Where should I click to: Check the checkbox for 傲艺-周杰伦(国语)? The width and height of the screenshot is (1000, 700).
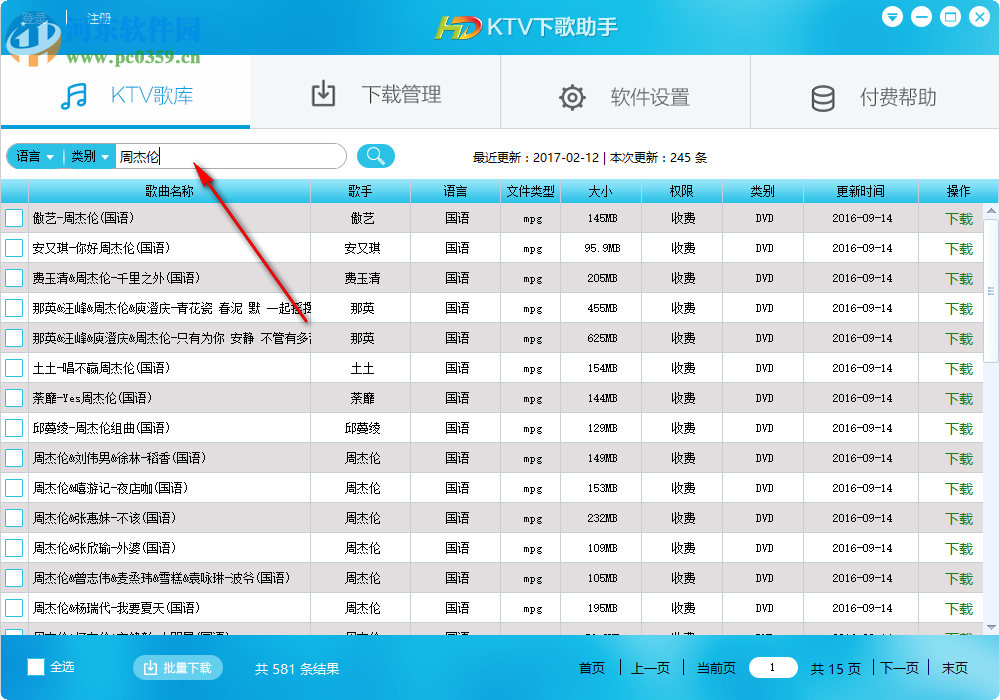click(x=14, y=218)
